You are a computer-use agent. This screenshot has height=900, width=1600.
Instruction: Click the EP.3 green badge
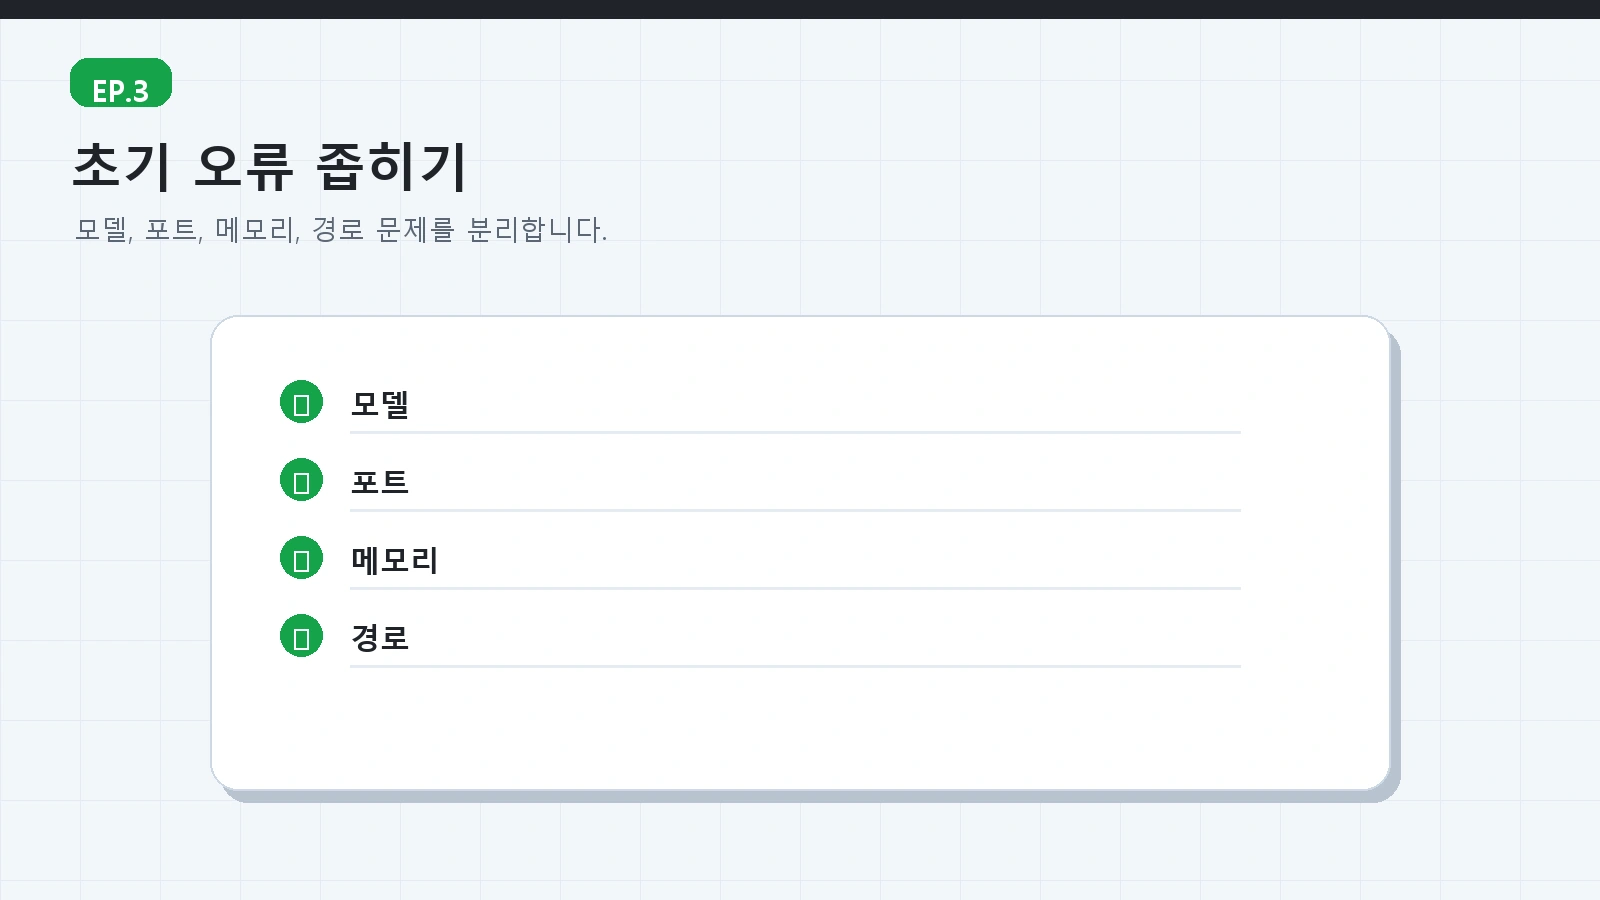[x=121, y=83]
